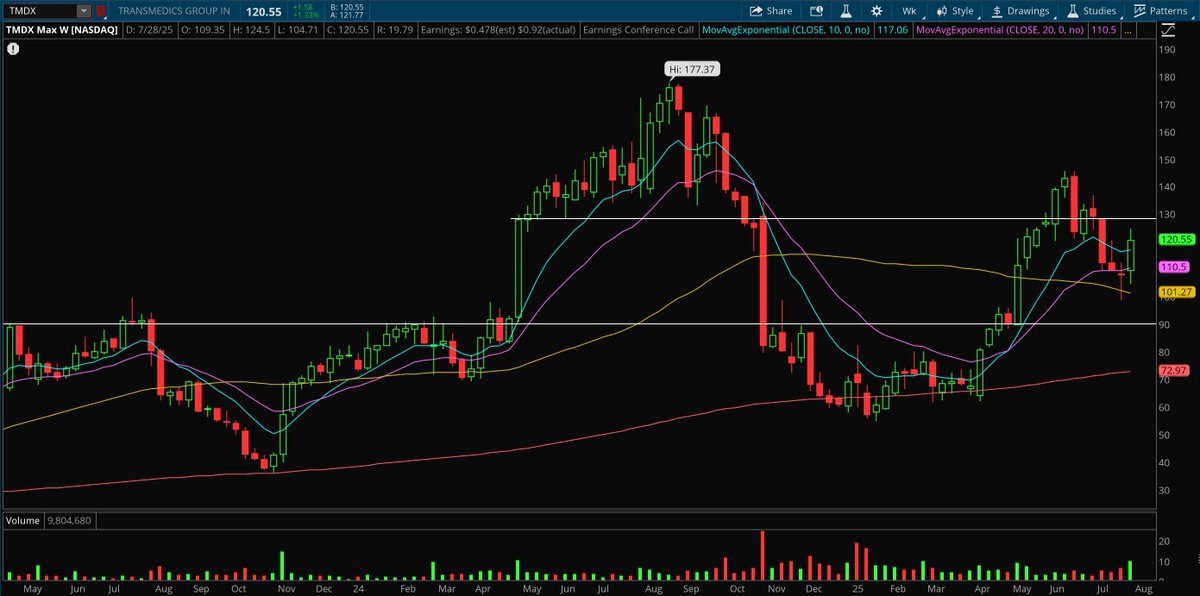Viewport: 1200px width, 596px height.
Task: Click the Volume study label
Action: (23, 521)
